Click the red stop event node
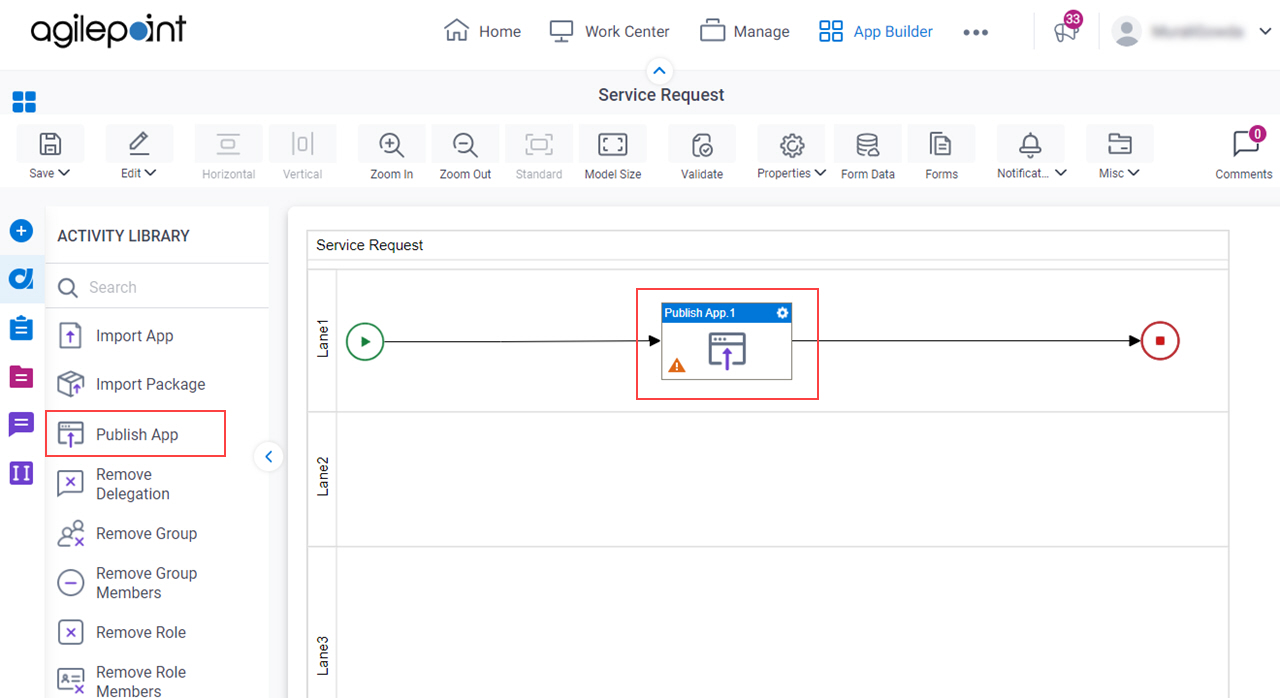This screenshot has height=698, width=1280. coord(1160,340)
